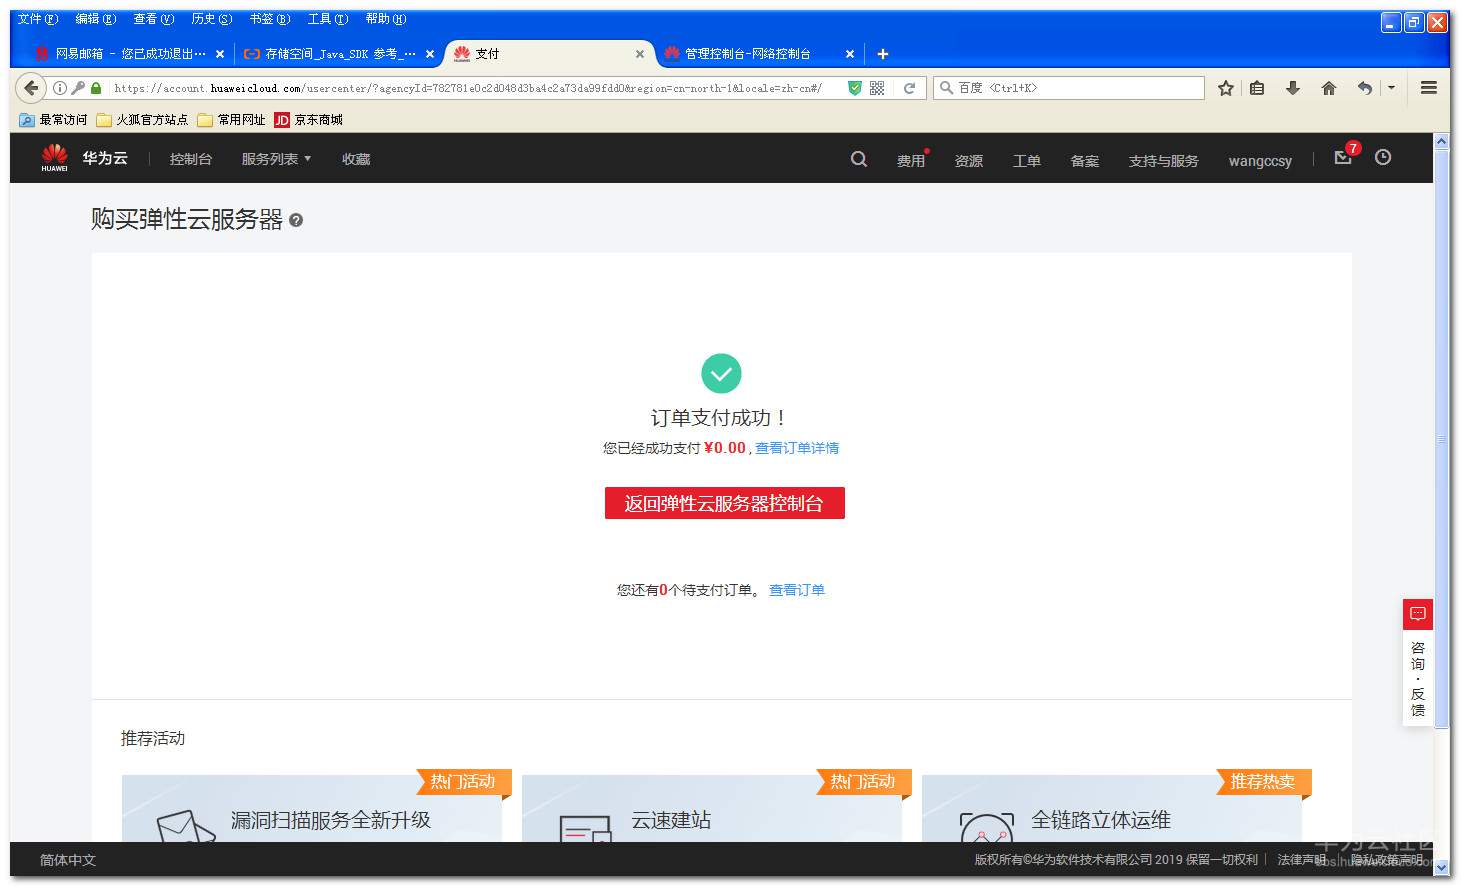This screenshot has height=887, width=1461.
Task: Click the green padlock security icon
Action: tap(96, 88)
